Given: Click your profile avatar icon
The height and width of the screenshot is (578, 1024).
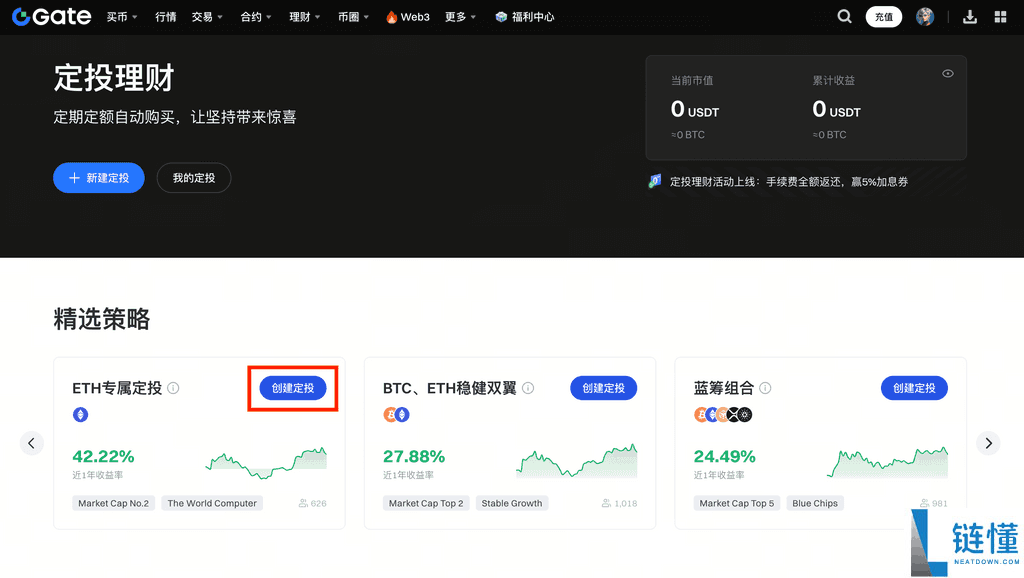Looking at the screenshot, I should click(x=925, y=16).
